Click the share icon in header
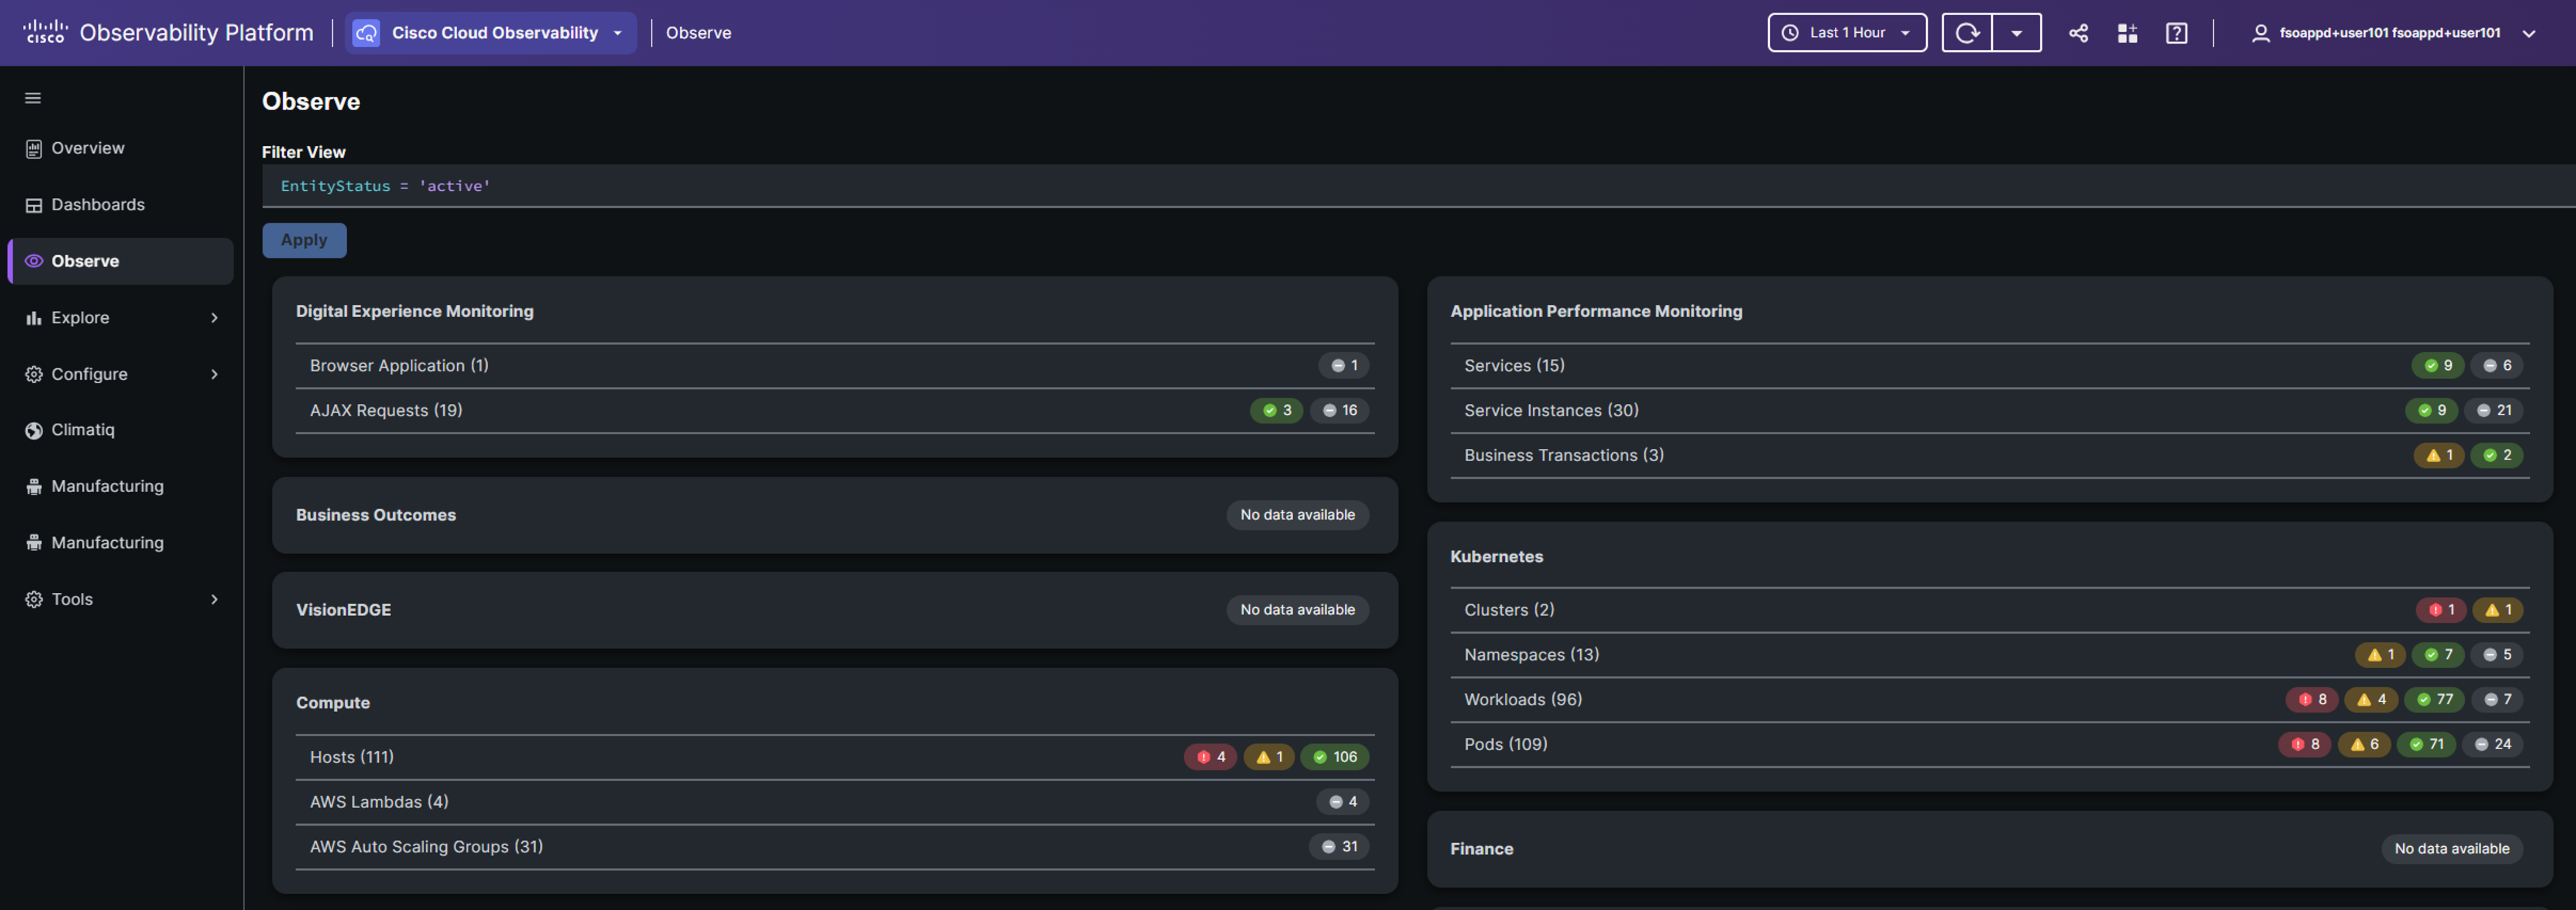Screen dimensions: 2576x910 pos(2078,33)
